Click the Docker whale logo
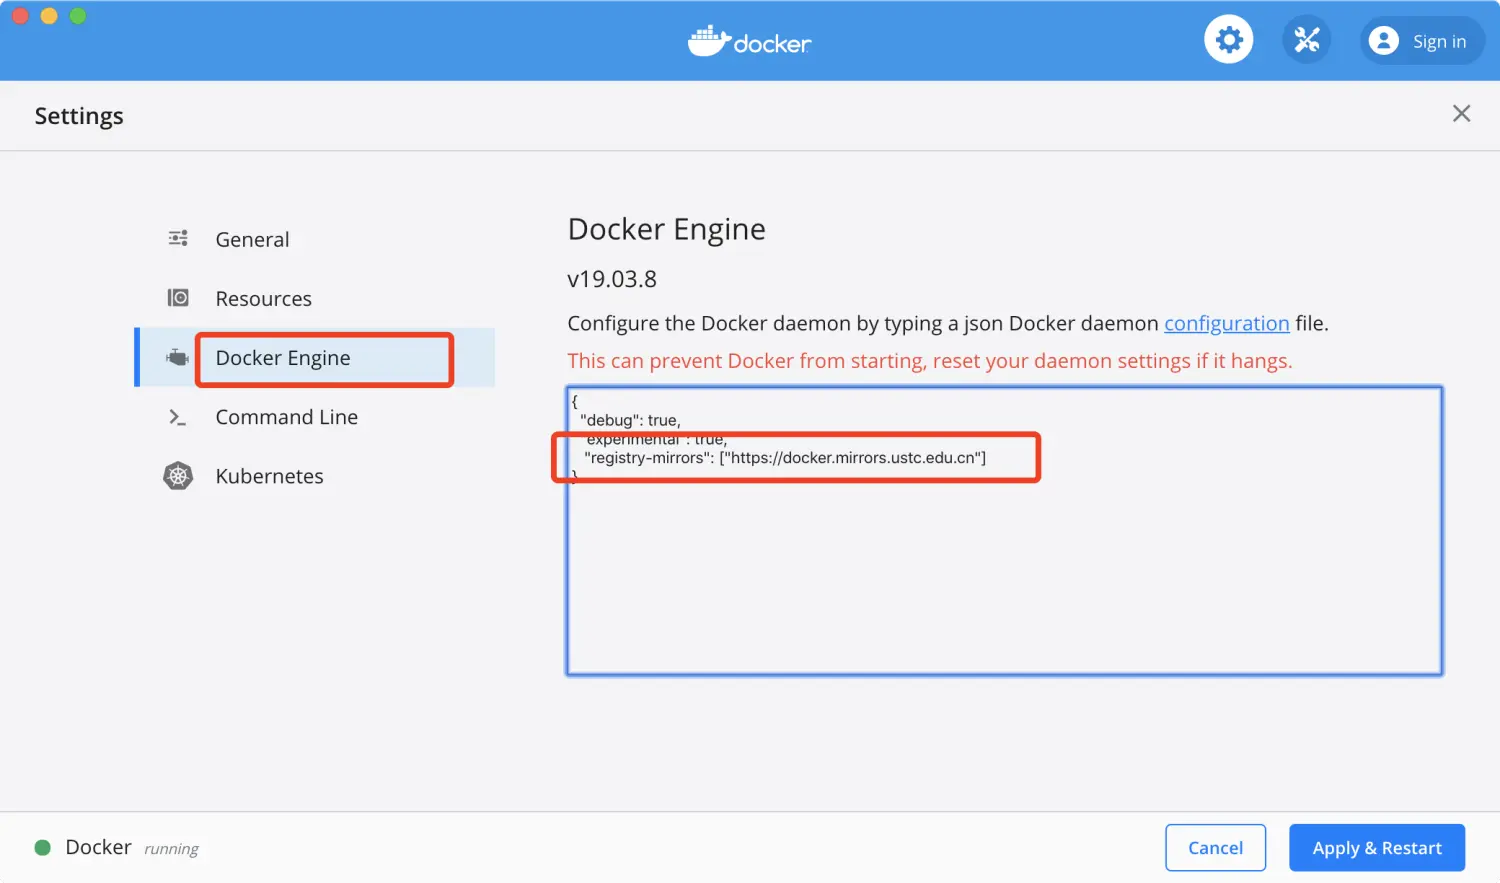 750,41
